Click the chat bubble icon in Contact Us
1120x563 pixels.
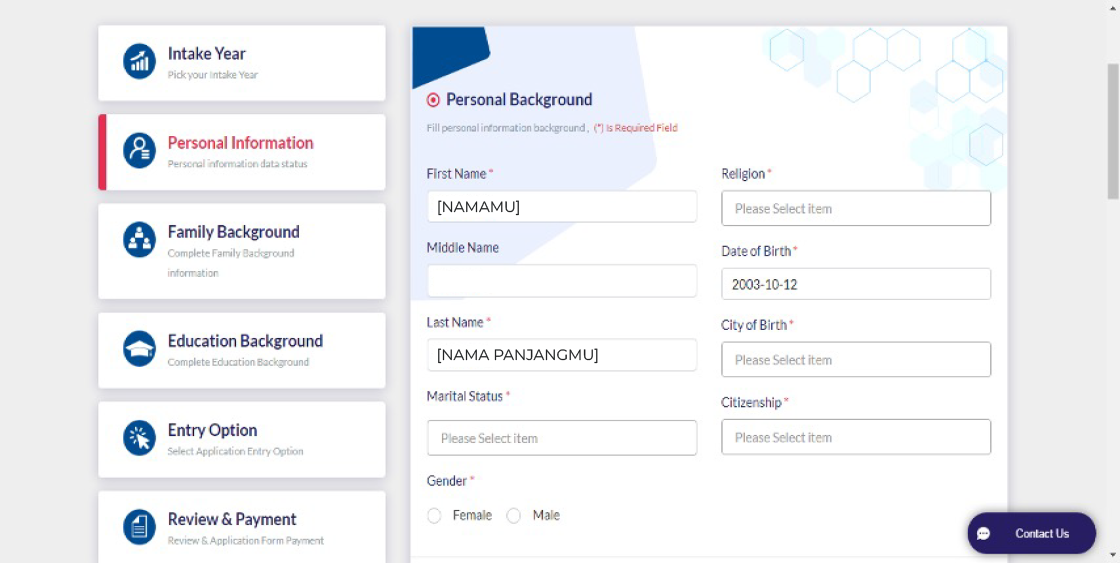click(984, 534)
